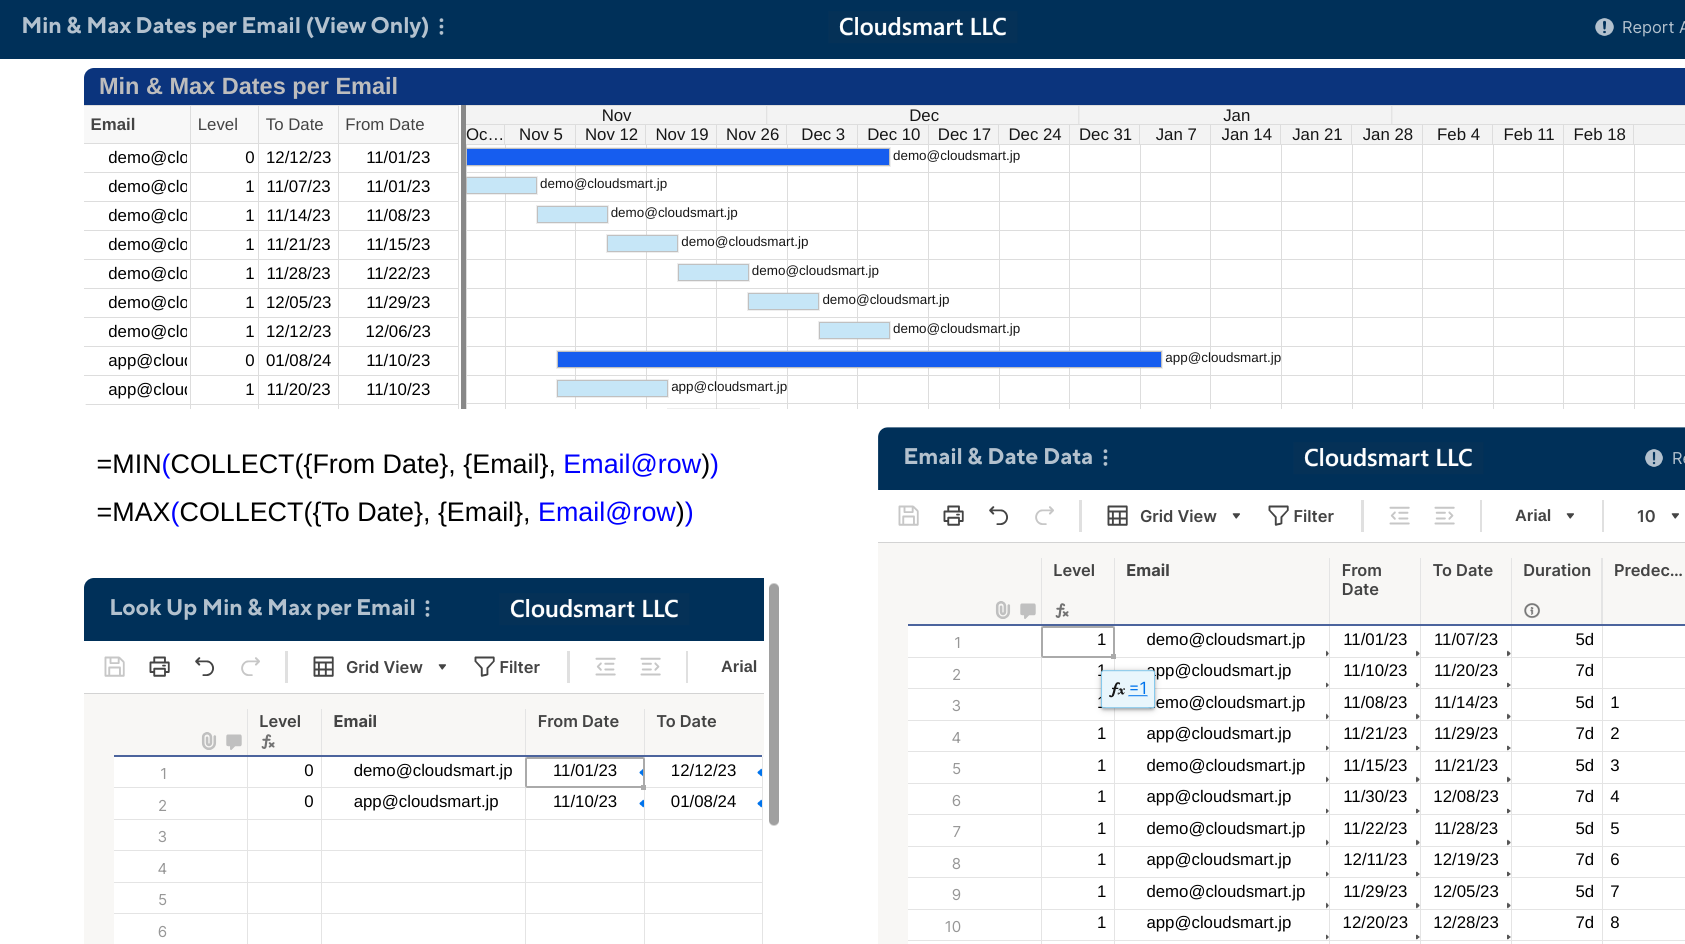
Task: Click Outdent icon in Look Up sheet toolbar
Action: [605, 667]
